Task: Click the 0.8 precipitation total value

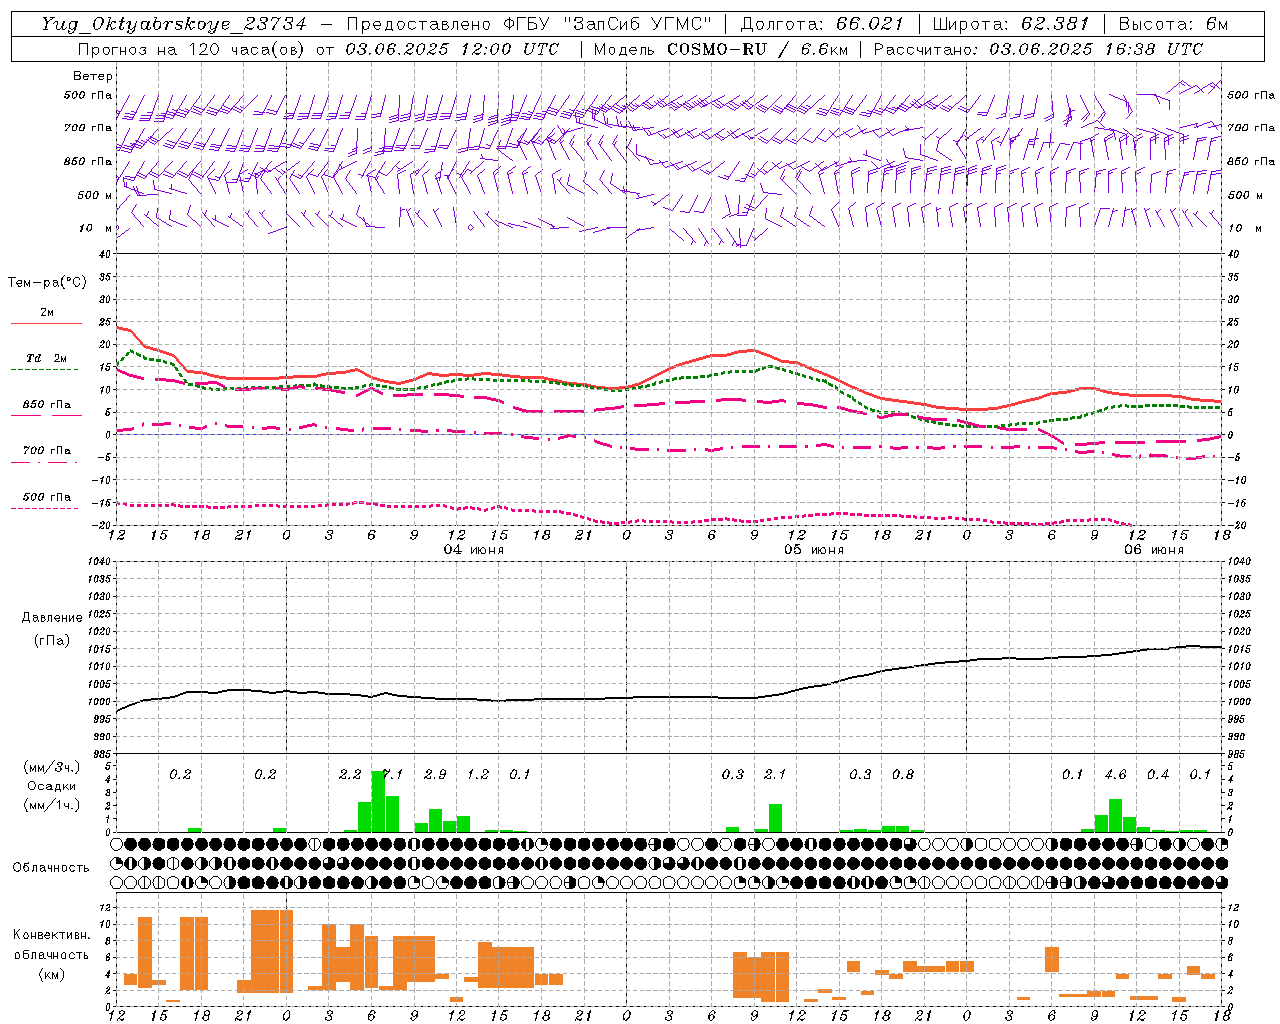Action: (903, 774)
